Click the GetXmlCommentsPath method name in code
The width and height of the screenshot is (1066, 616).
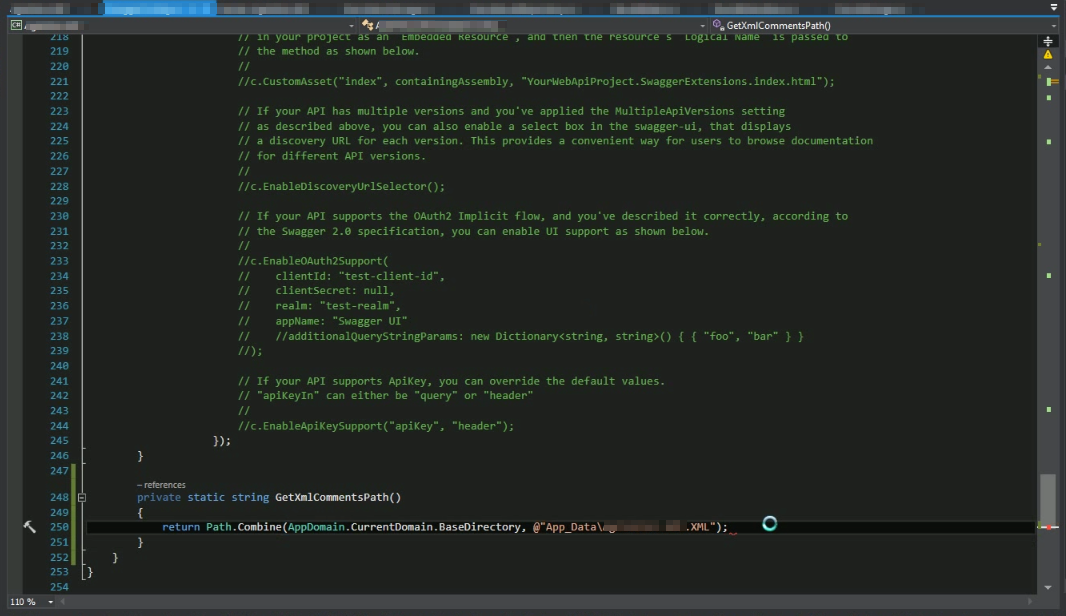332,498
